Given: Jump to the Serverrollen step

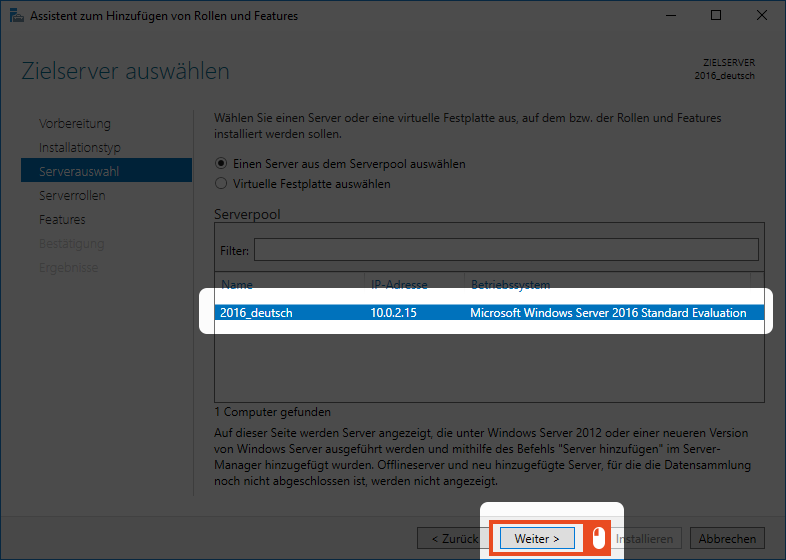Looking at the screenshot, I should pyautogui.click(x=72, y=196).
